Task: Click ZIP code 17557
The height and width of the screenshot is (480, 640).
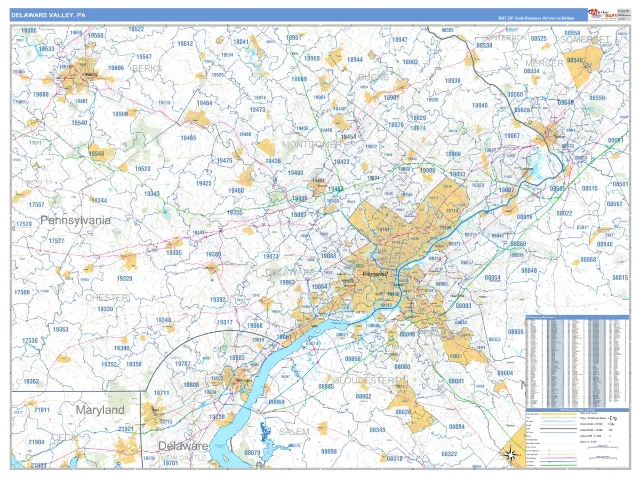Action: pyautogui.click(x=36, y=205)
